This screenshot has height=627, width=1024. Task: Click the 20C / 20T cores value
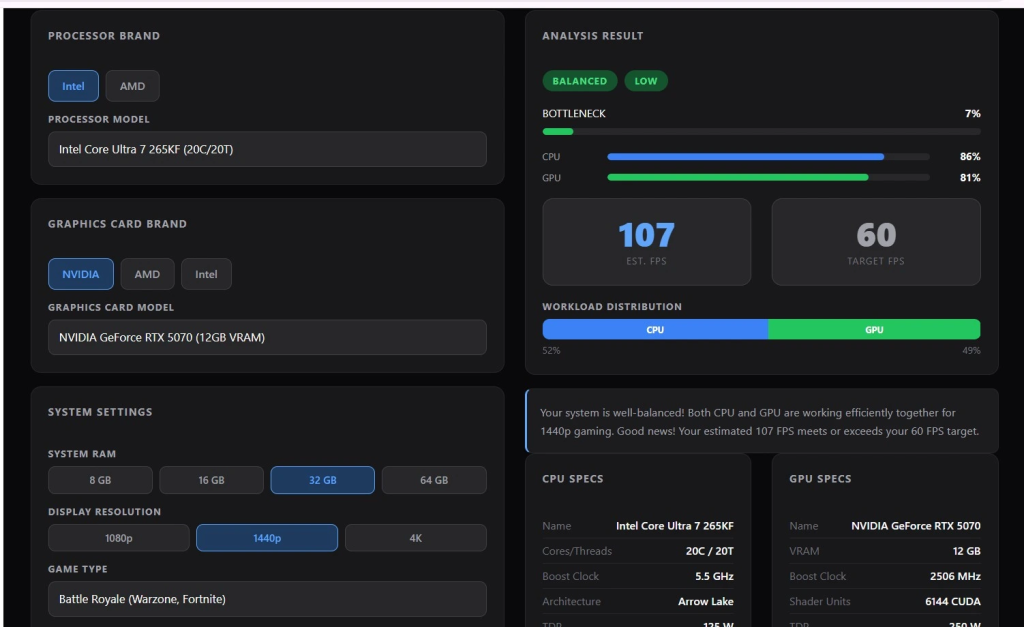tap(709, 551)
